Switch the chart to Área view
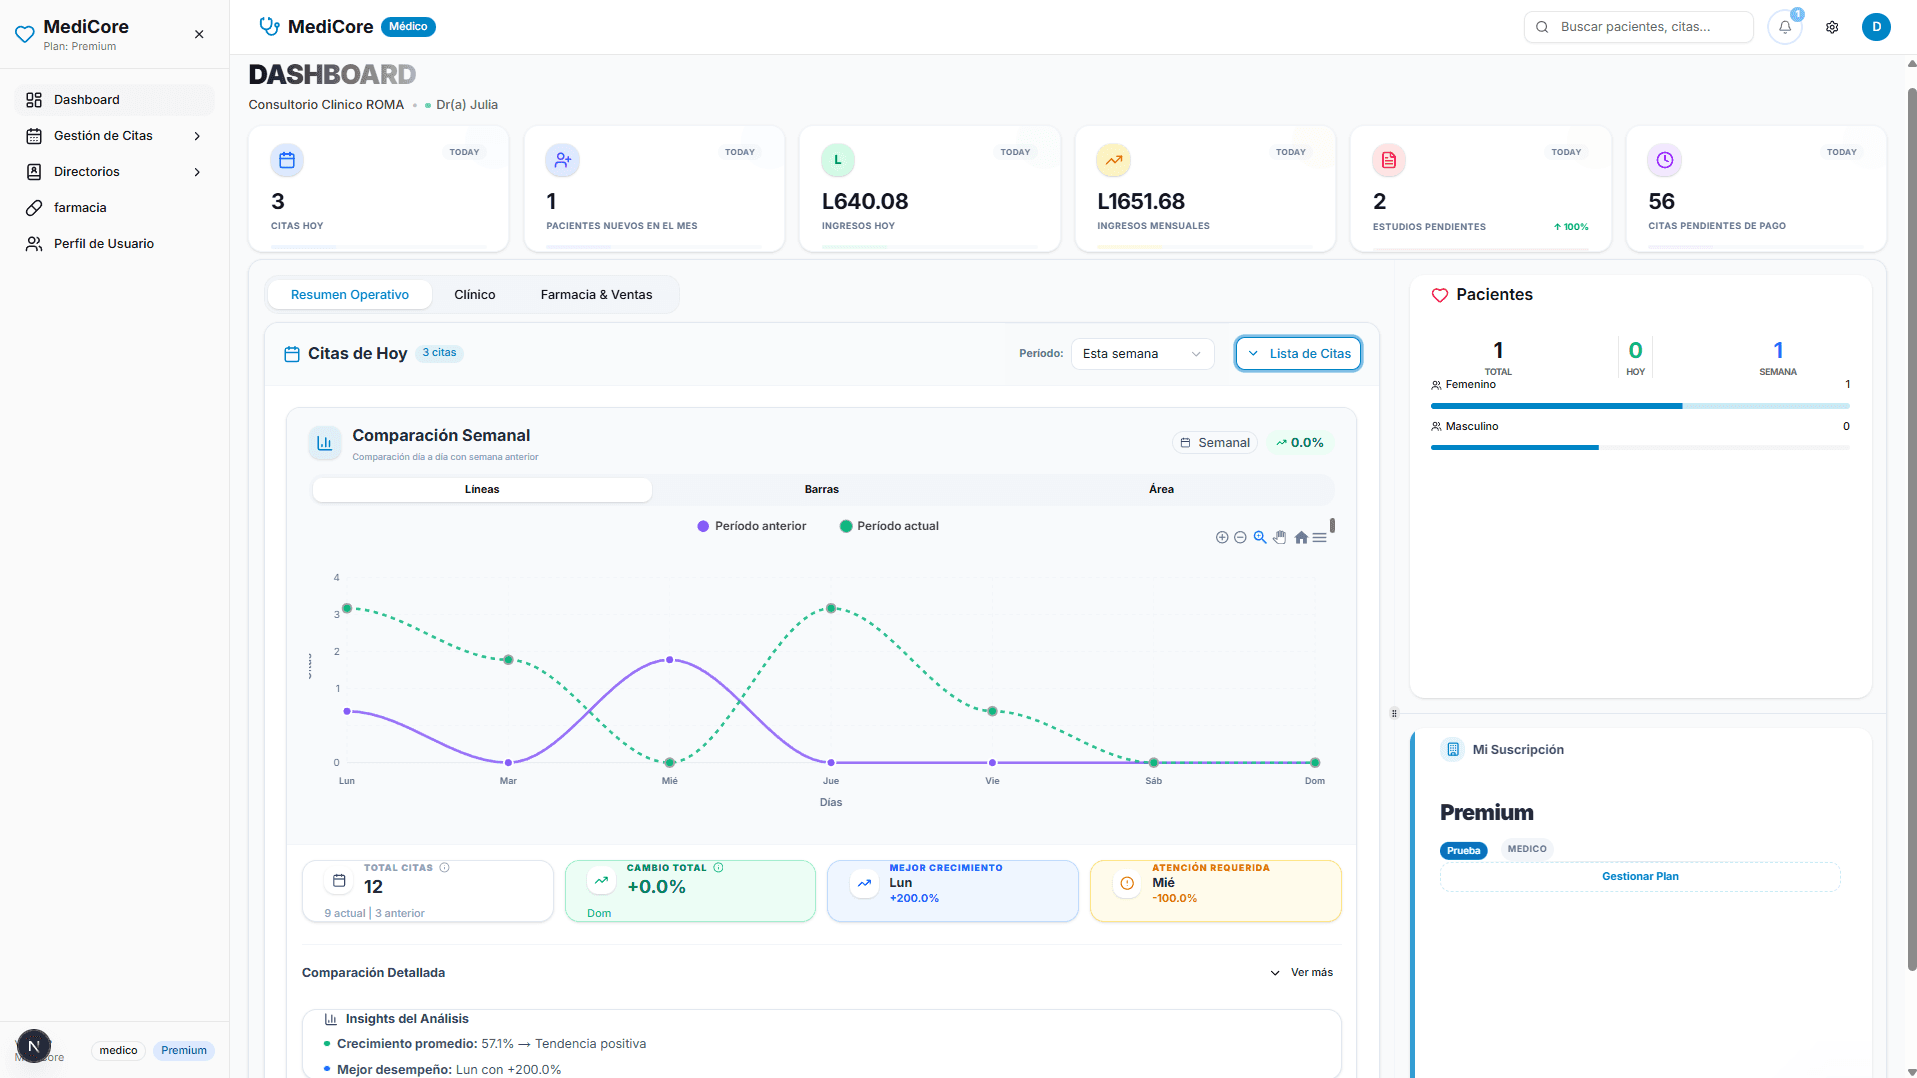 (1161, 489)
